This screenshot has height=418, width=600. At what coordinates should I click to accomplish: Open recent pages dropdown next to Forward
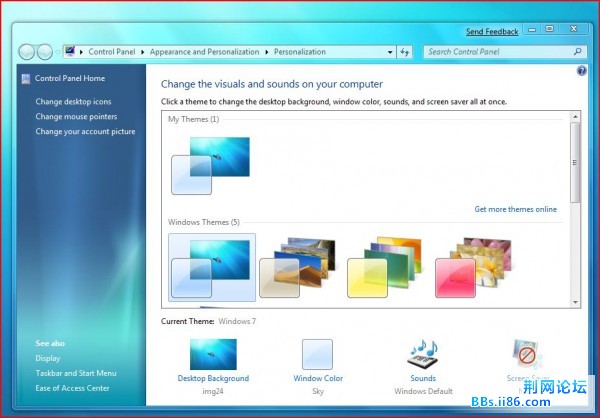[57, 52]
